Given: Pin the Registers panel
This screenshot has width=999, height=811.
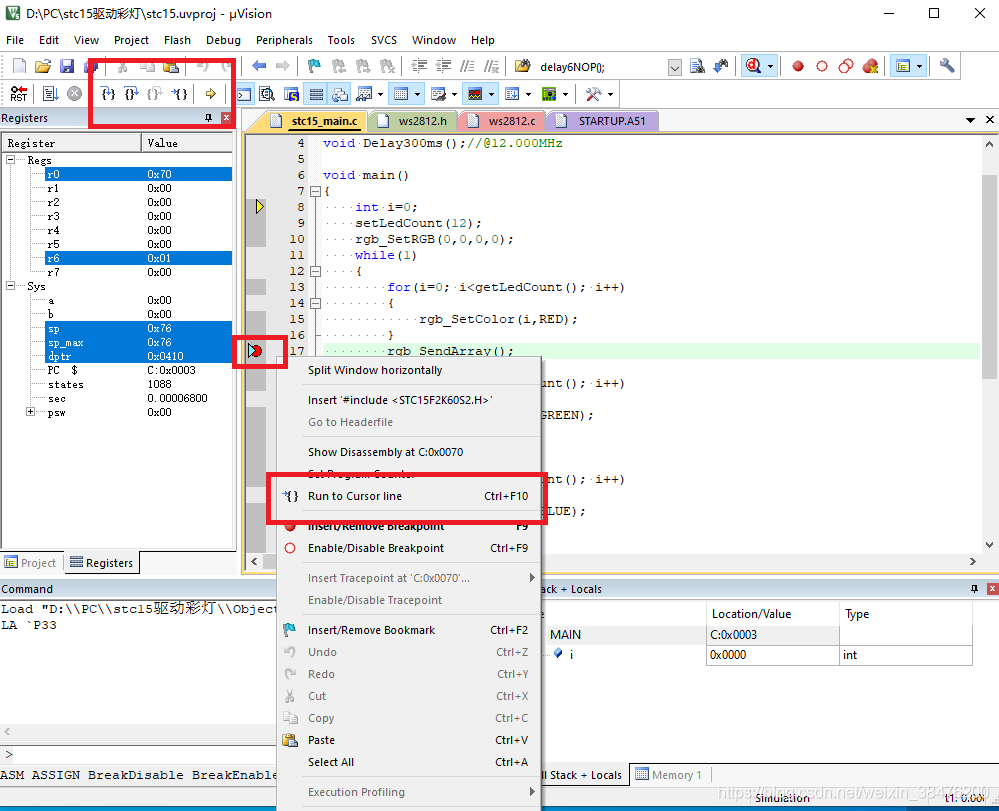Looking at the screenshot, I should [208, 118].
